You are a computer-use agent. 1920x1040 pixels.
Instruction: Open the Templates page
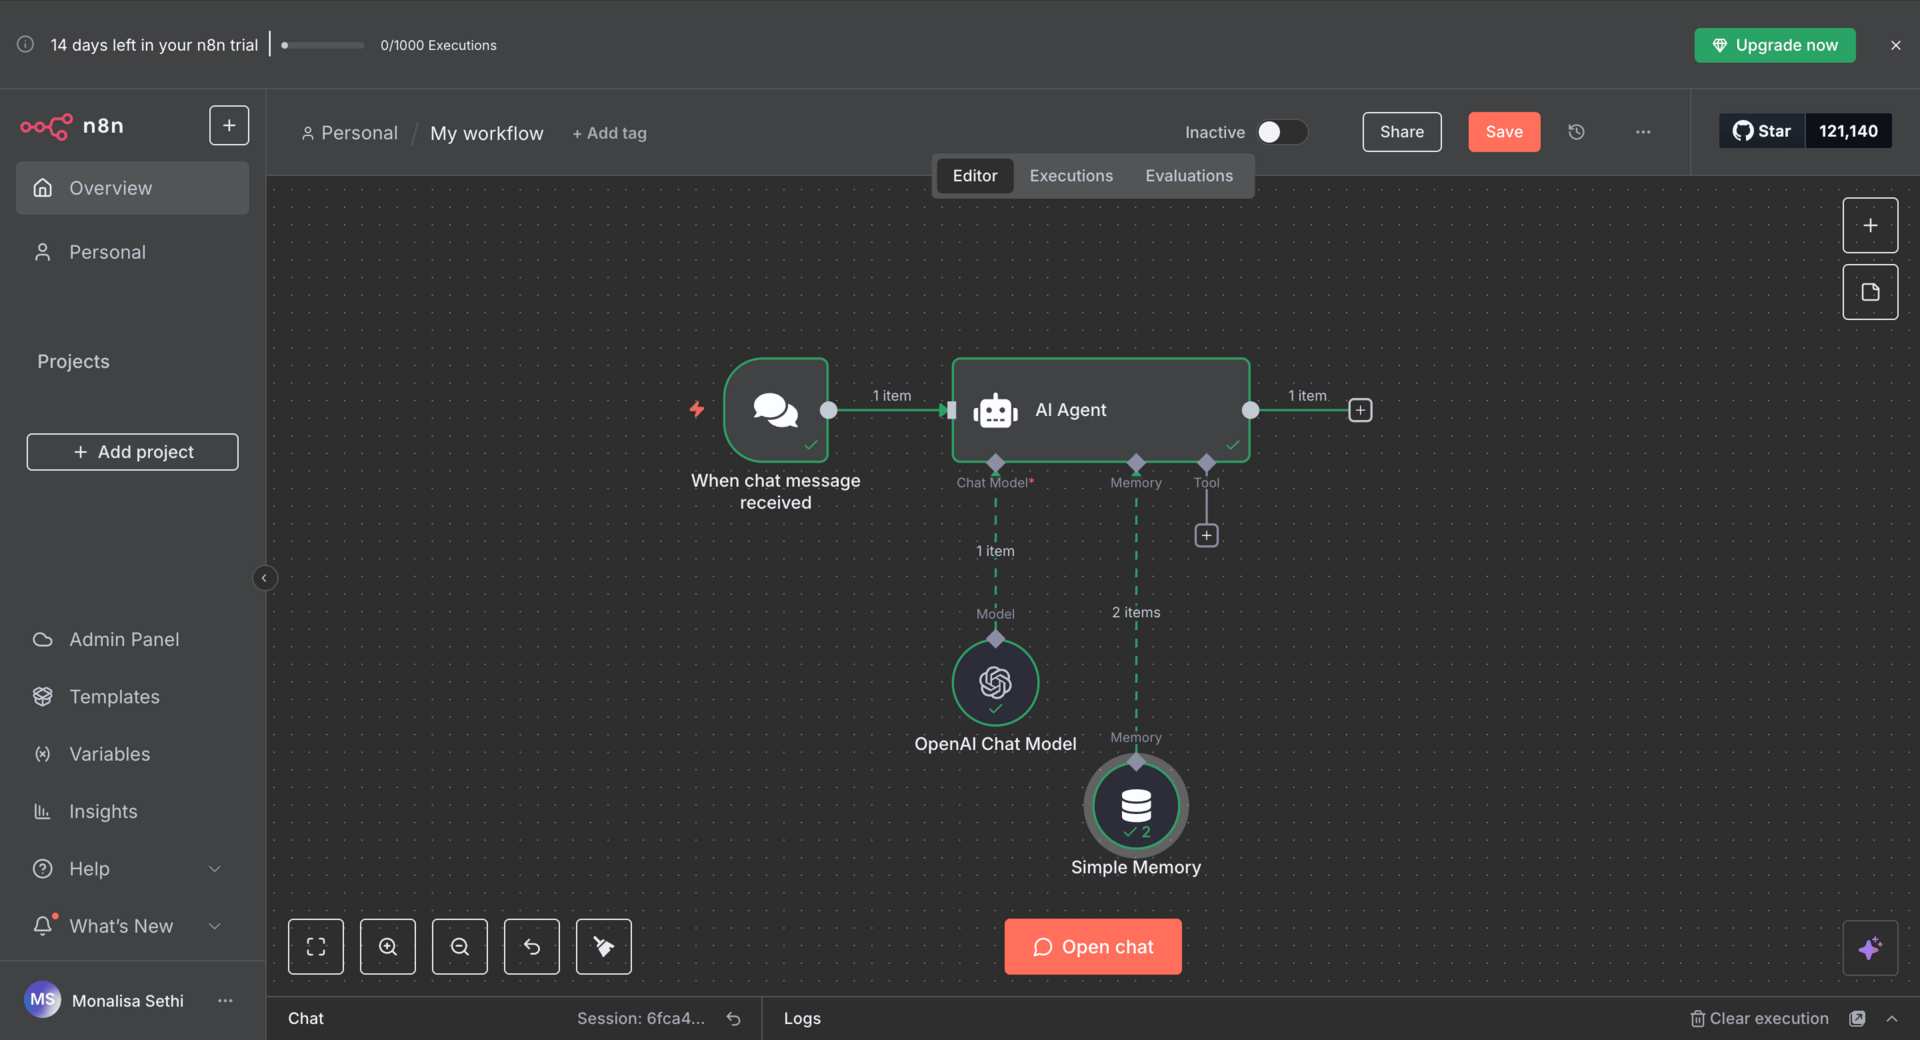point(132,696)
